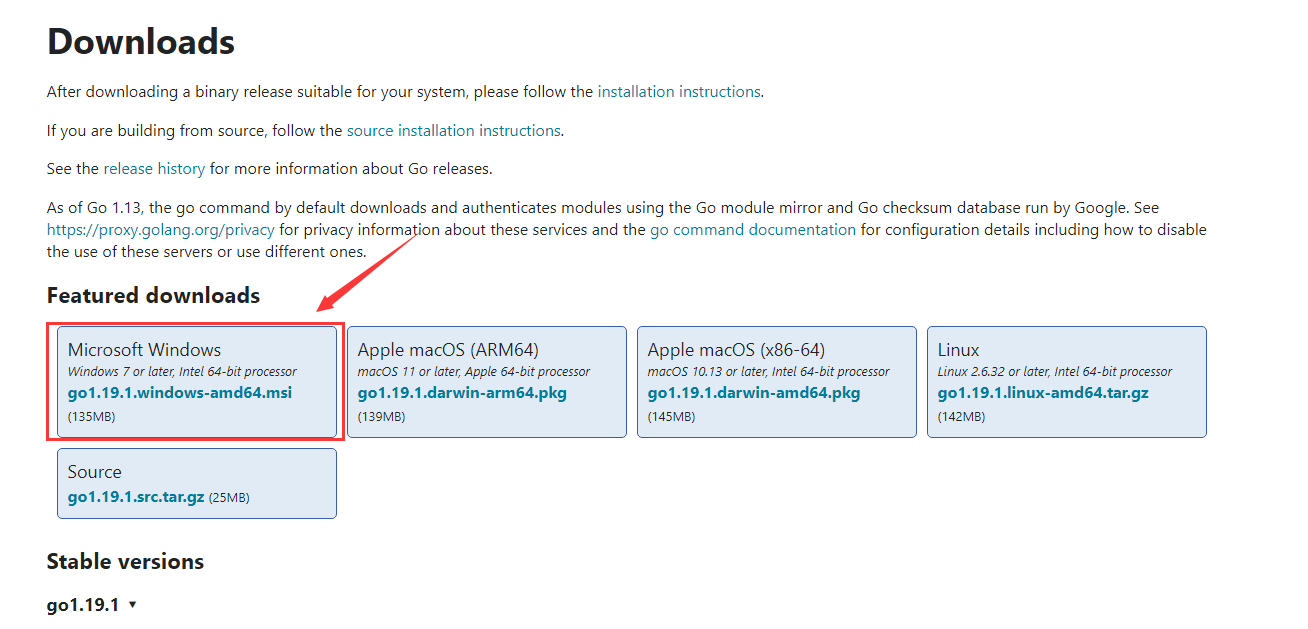Image resolution: width=1308 pixels, height=629 pixels.
Task: Click the 'Windows 7 or later' requirement text
Action: [182, 372]
